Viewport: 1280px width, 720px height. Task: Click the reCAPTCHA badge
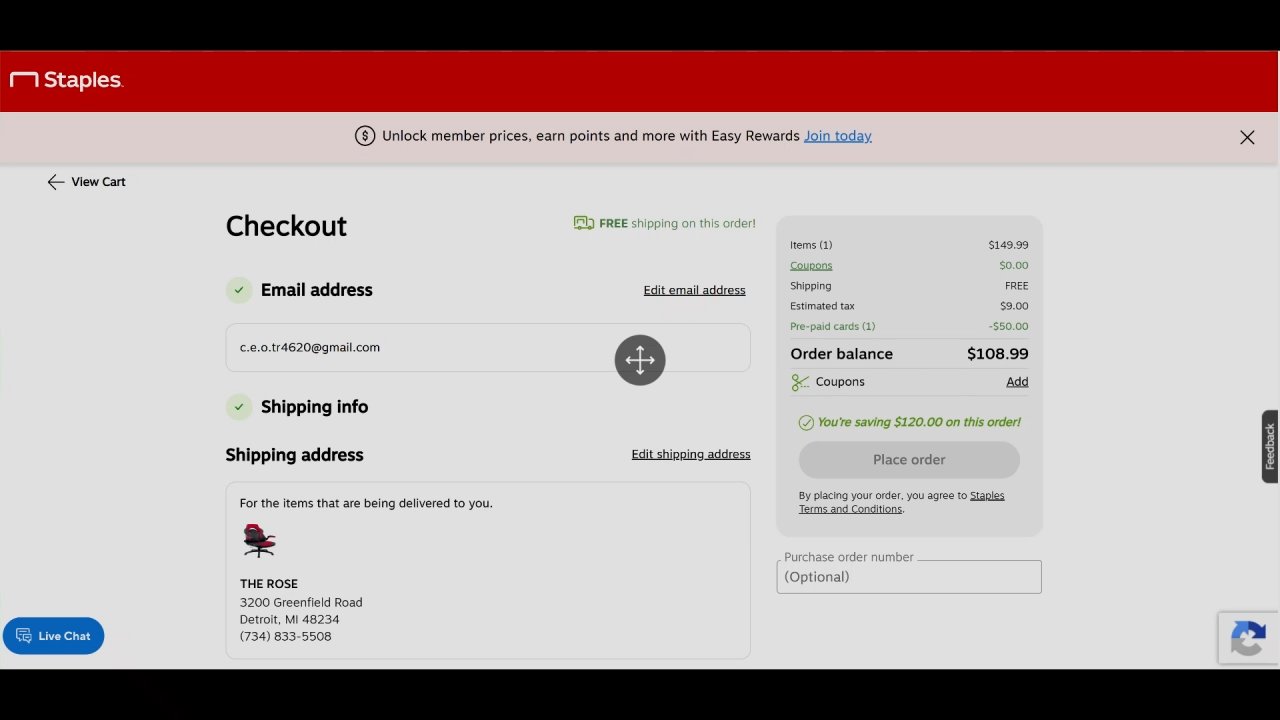coord(1248,638)
